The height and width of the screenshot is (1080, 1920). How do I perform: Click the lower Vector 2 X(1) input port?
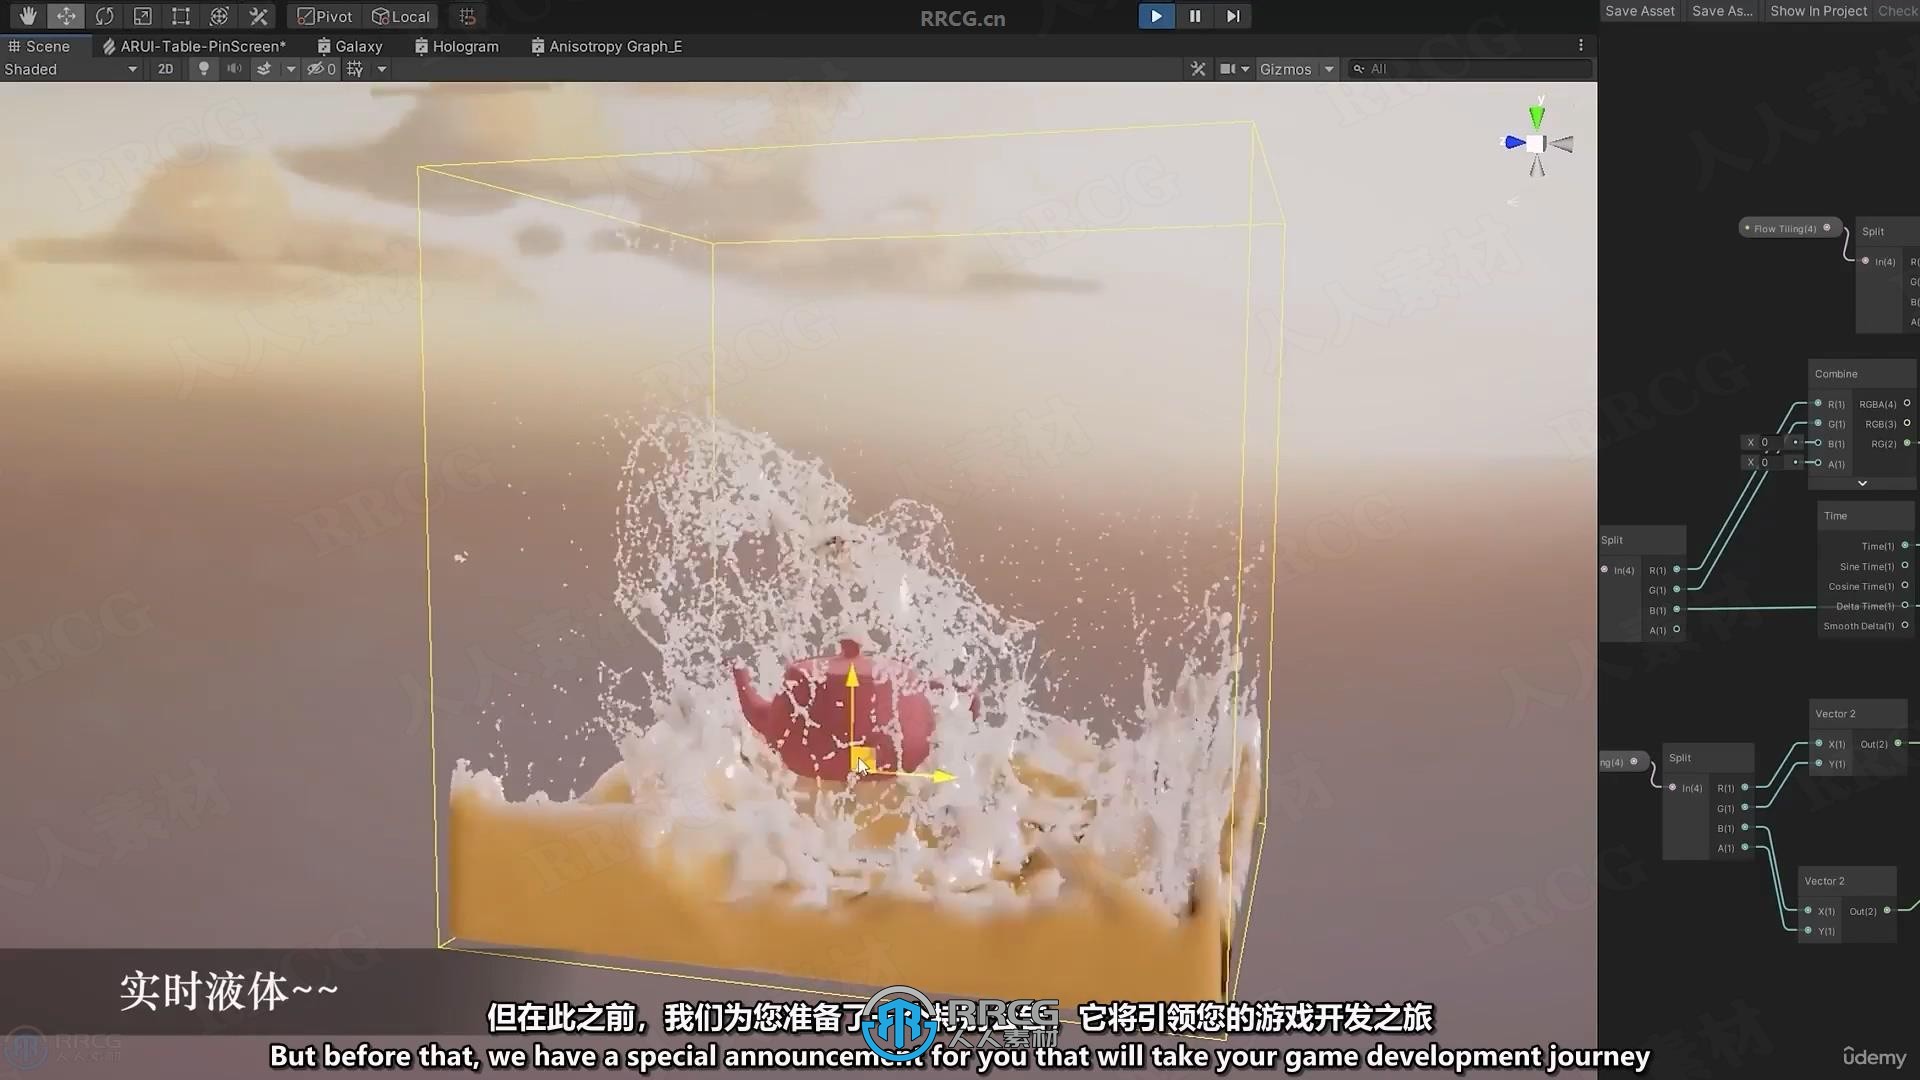1808,911
